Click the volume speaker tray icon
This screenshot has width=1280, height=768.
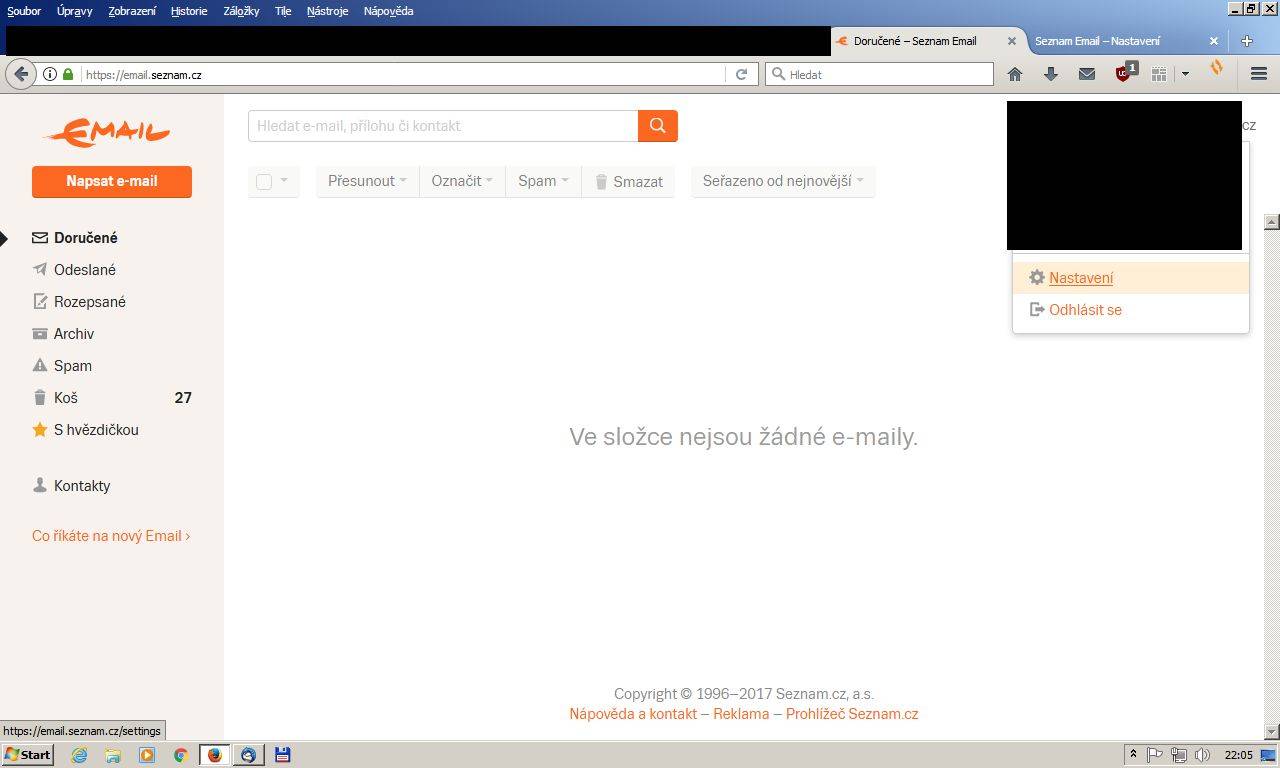pos(1202,755)
